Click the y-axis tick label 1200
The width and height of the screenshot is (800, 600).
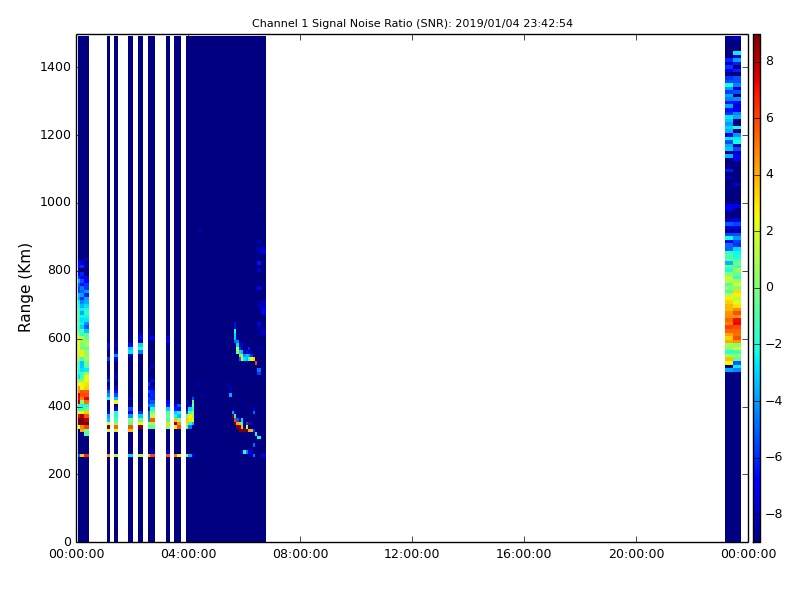(x=56, y=135)
